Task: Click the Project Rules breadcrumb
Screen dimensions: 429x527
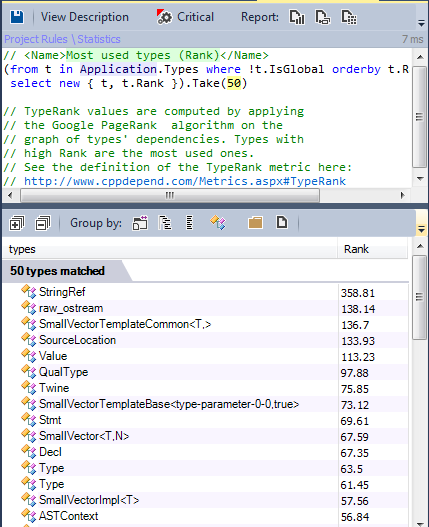Action: (x=36, y=39)
